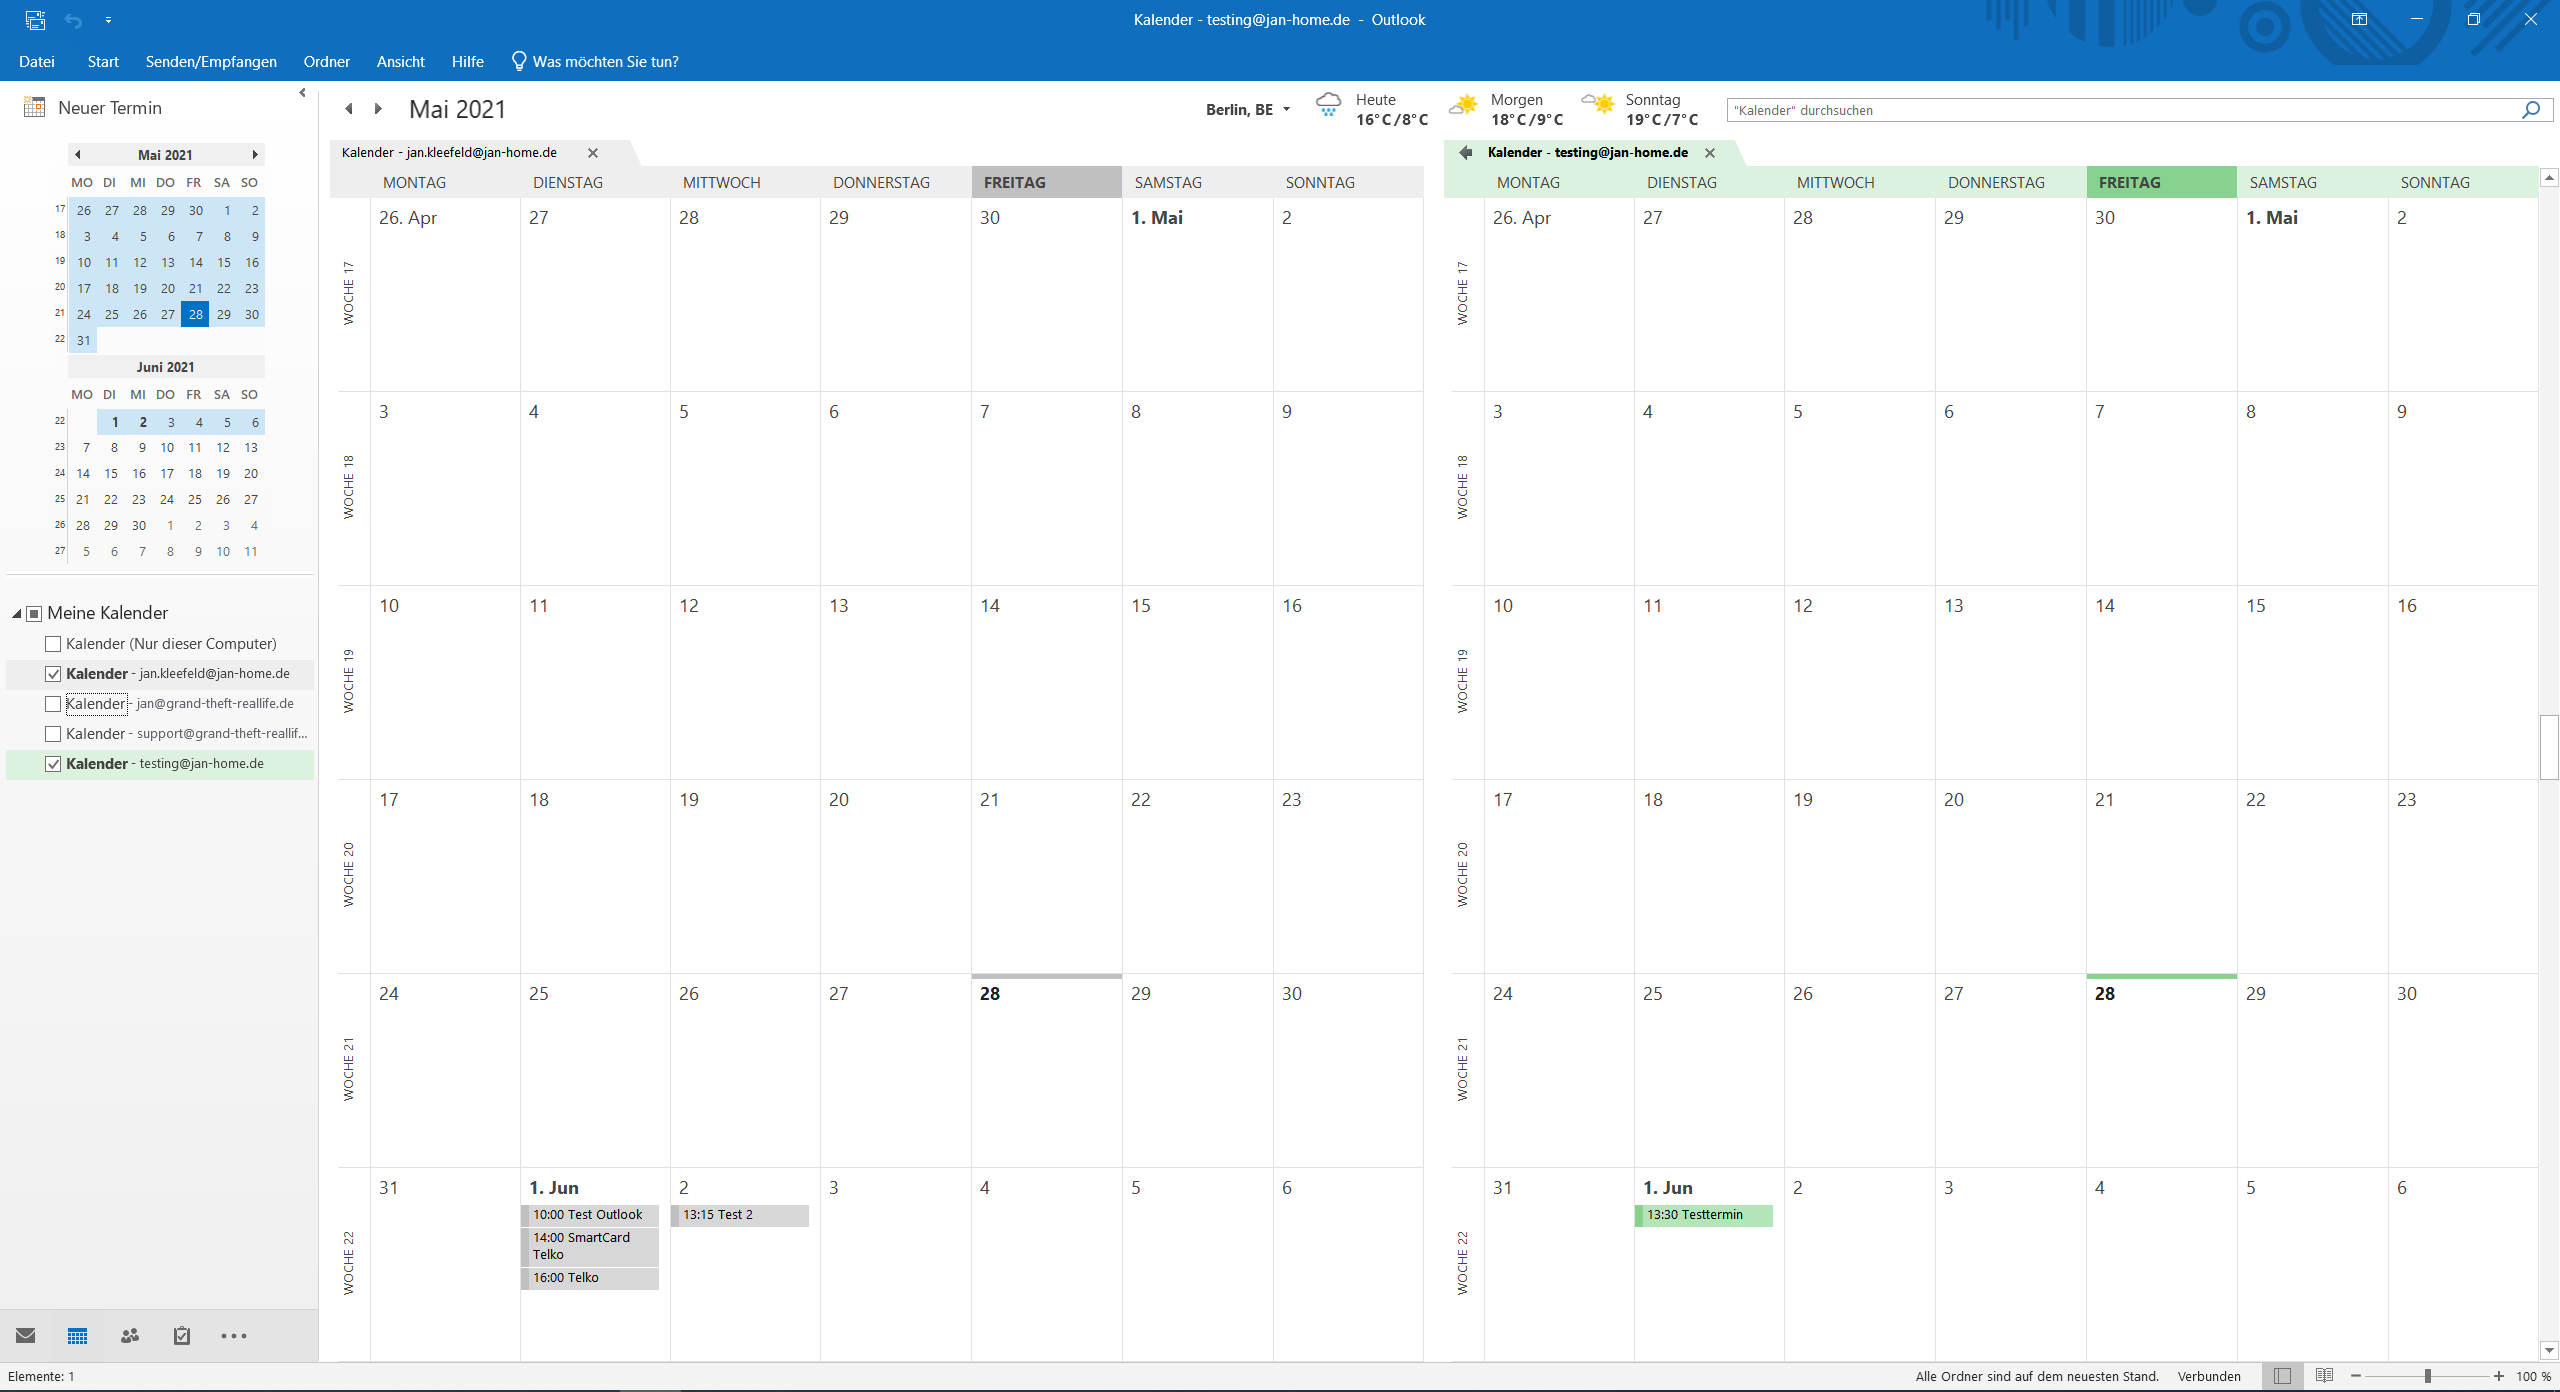2560x1392 pixels.
Task: Uncheck Kalender jan.kleefeld@jan-home.de
Action: (x=54, y=674)
